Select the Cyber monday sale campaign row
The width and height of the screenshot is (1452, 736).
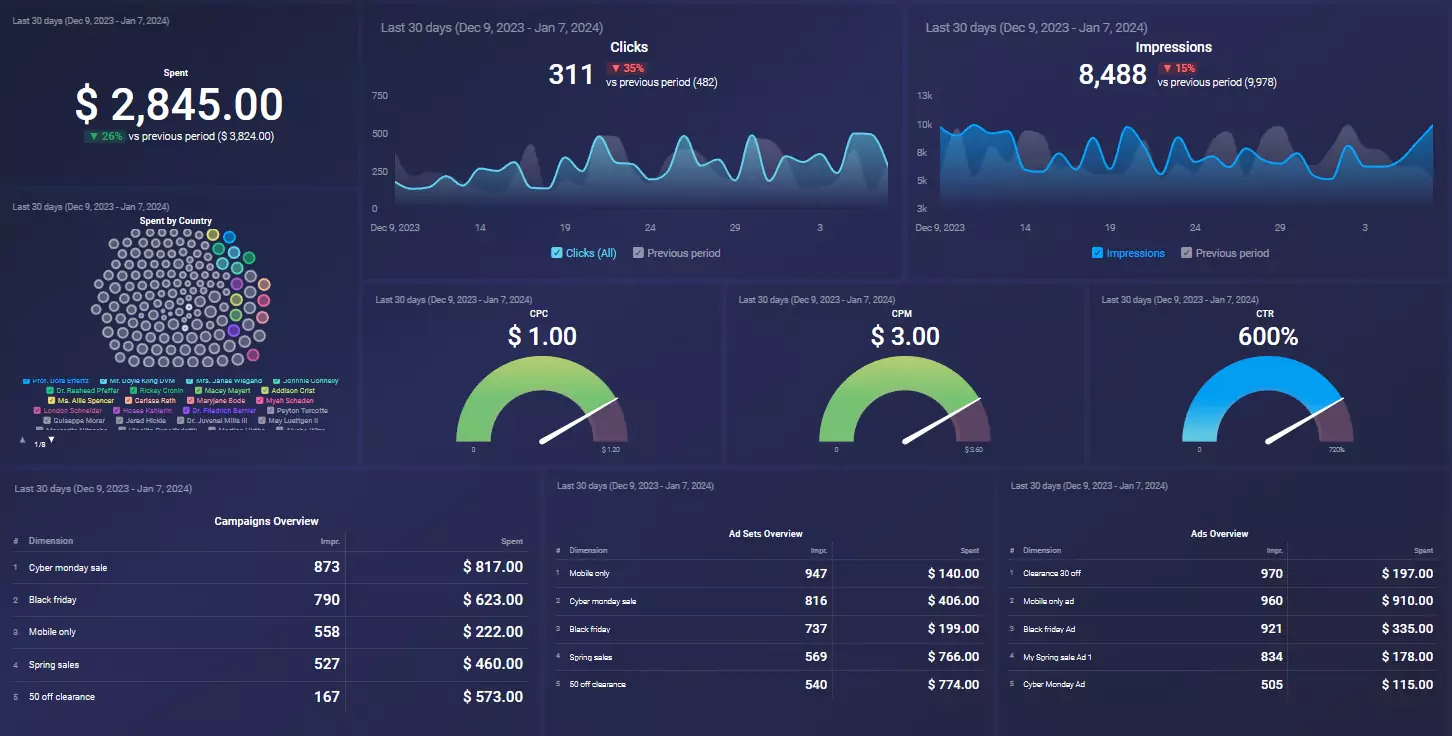tap(268, 567)
